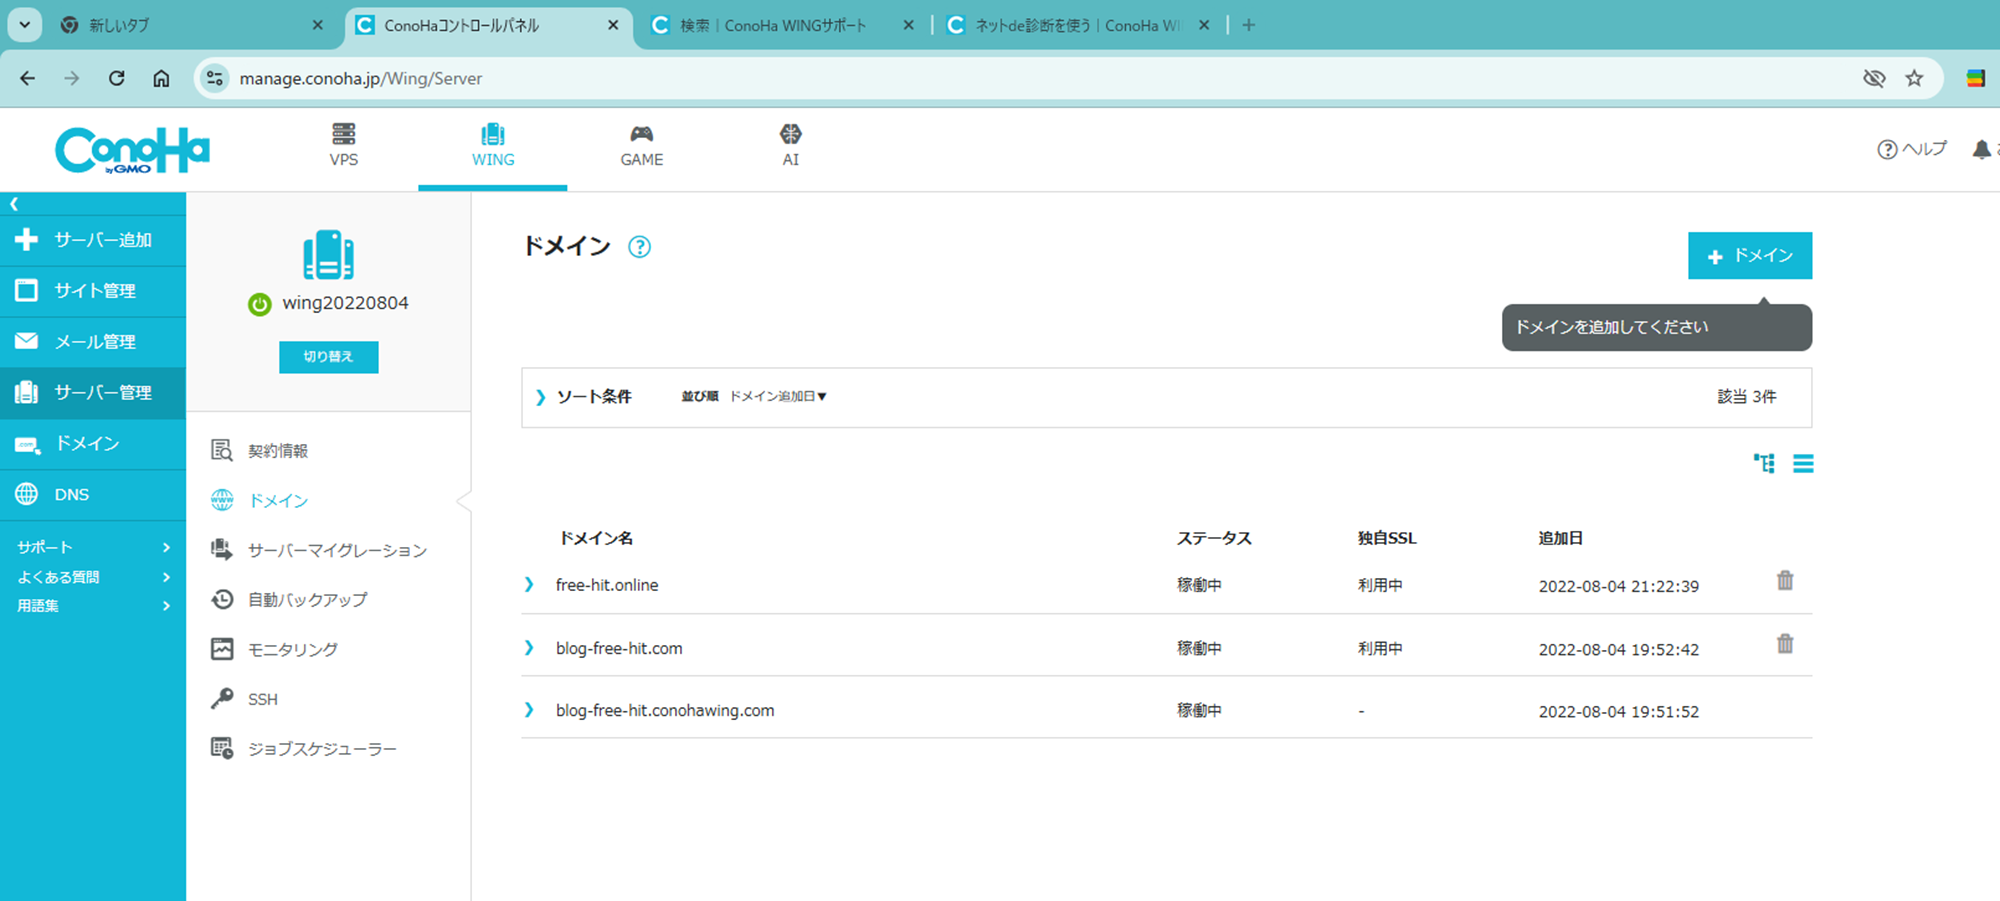Expand the blog-free-hit.conohawing.com domain row
The width and height of the screenshot is (2000, 901).
(x=529, y=710)
